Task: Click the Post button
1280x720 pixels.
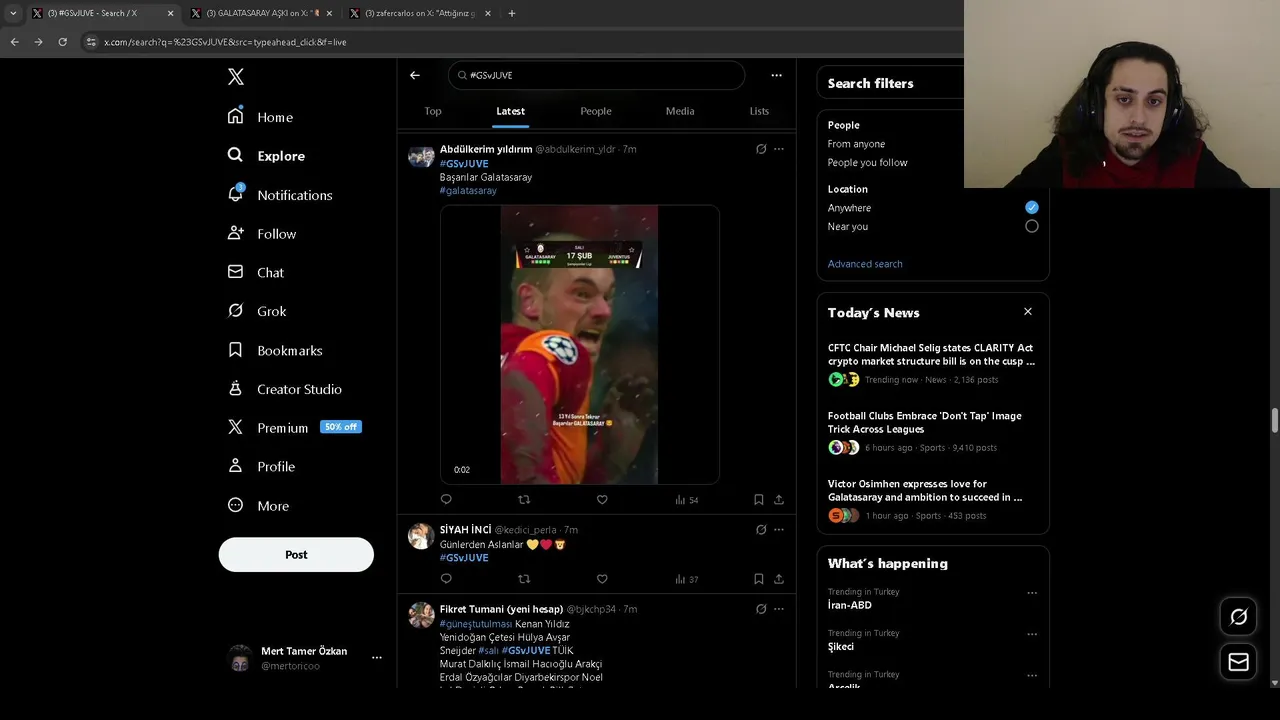Action: point(296,555)
